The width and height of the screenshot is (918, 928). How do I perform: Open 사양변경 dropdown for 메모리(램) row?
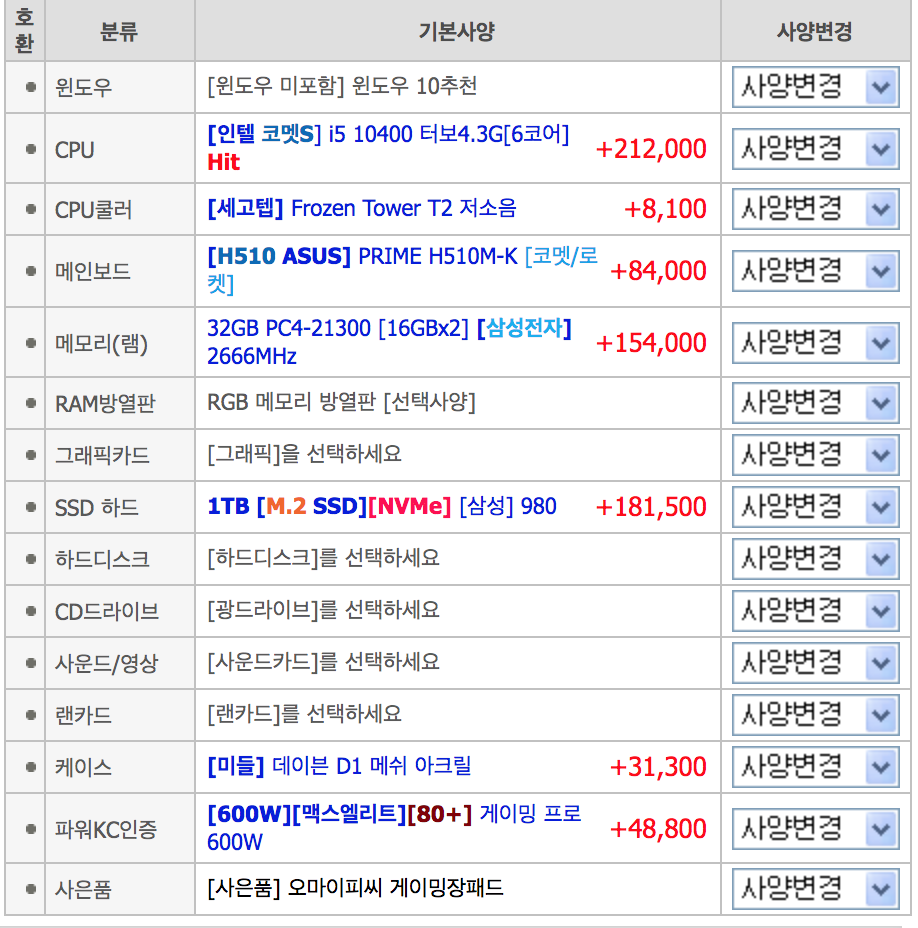(816, 343)
